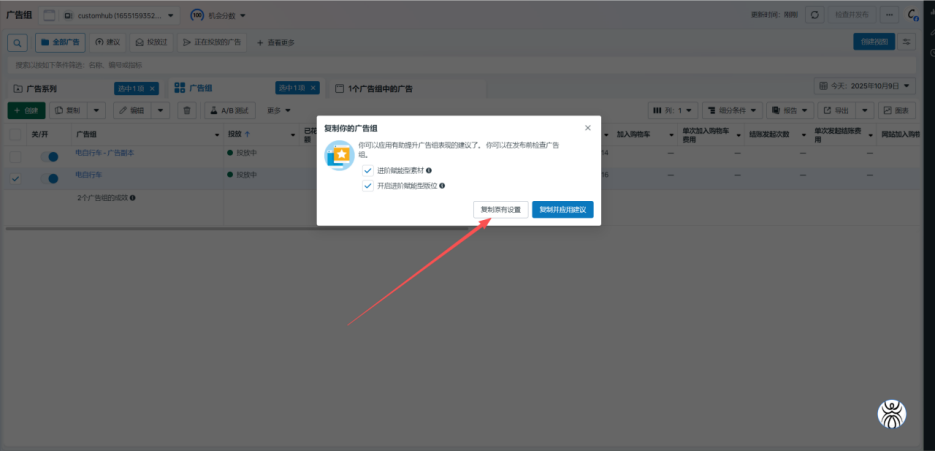This screenshot has width=935, height=451.
Task: Expand the 今天: 2025年10月9日 date picker
Action: pyautogui.click(x=864, y=87)
